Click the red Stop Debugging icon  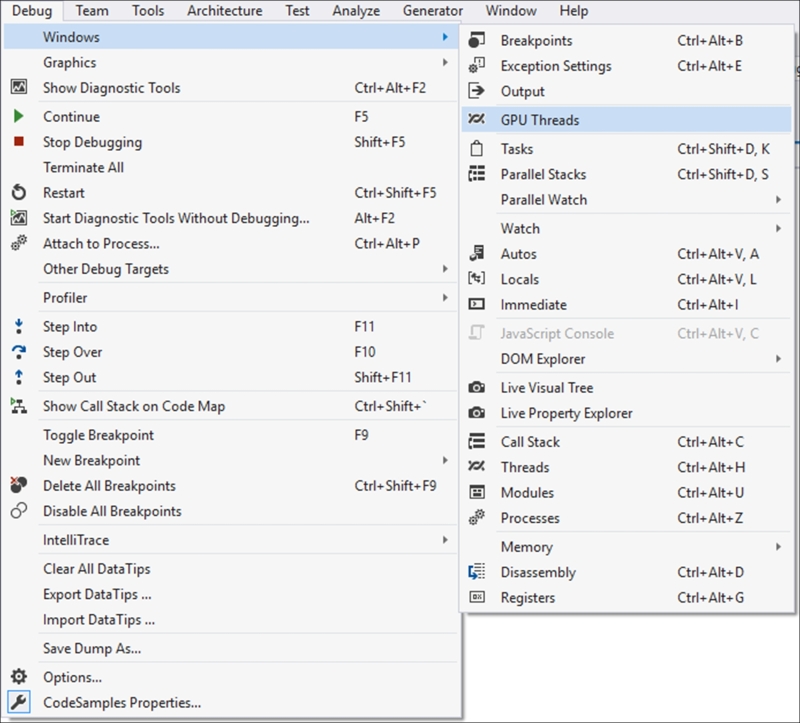pyautogui.click(x=19, y=141)
